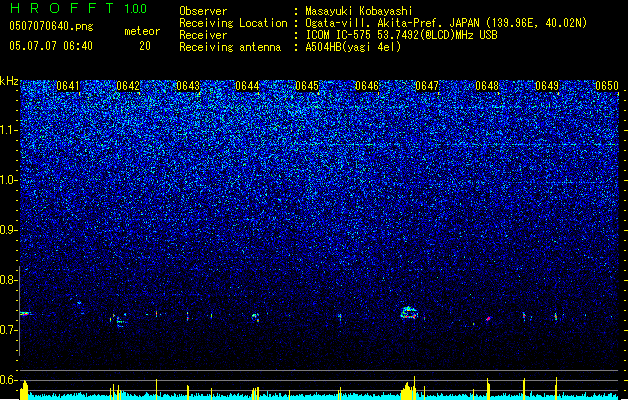Click the meteor count label
The image size is (629, 400).
pos(142,31)
